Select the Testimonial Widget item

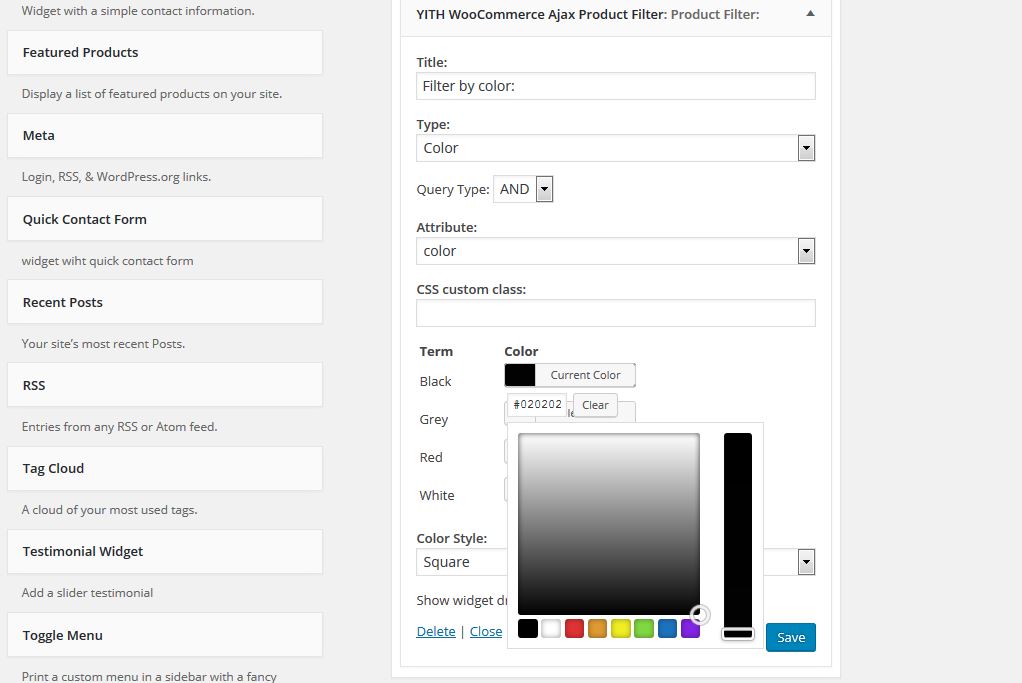165,551
